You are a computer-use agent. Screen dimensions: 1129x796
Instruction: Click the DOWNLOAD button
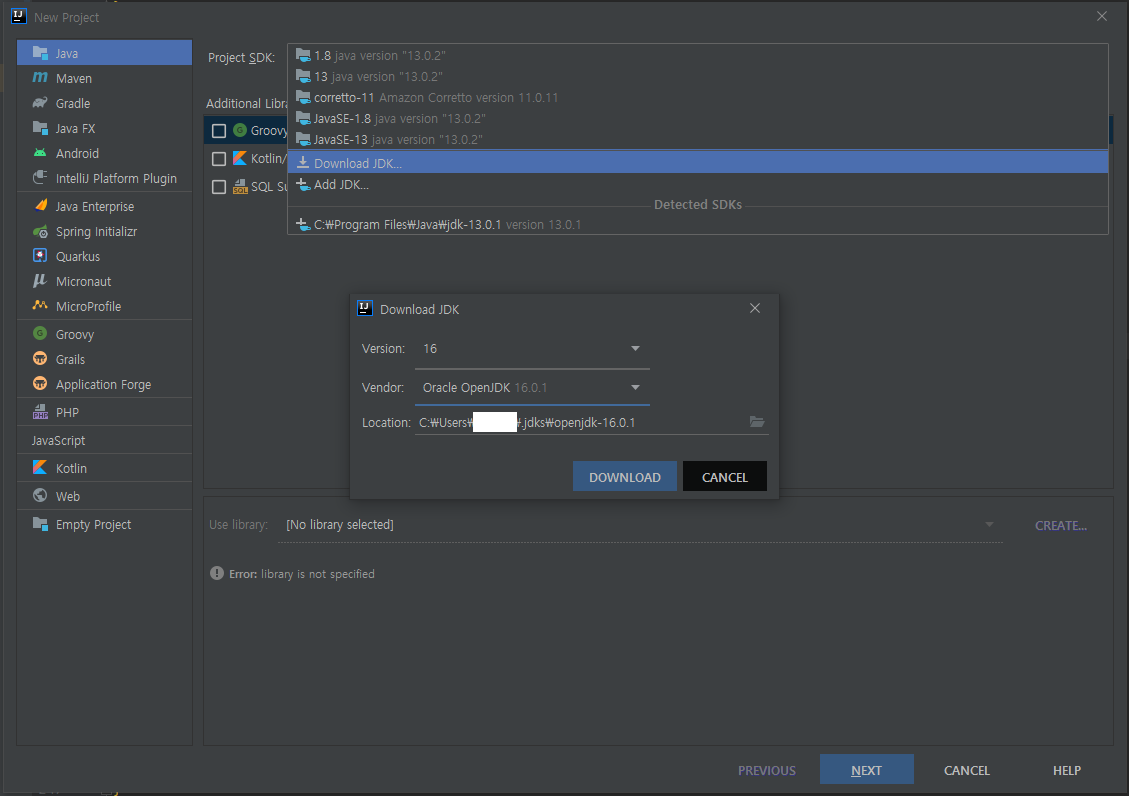(624, 476)
